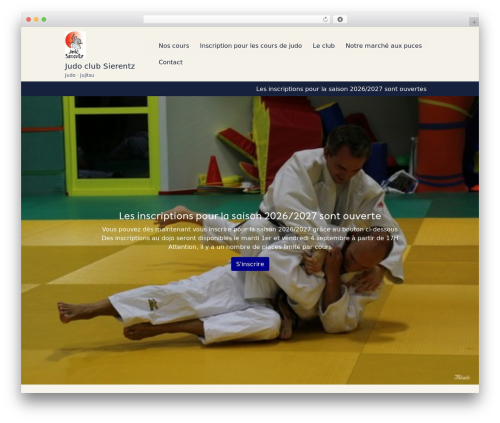Click the banner announcing 2026/2027 inscriptions

point(341,89)
